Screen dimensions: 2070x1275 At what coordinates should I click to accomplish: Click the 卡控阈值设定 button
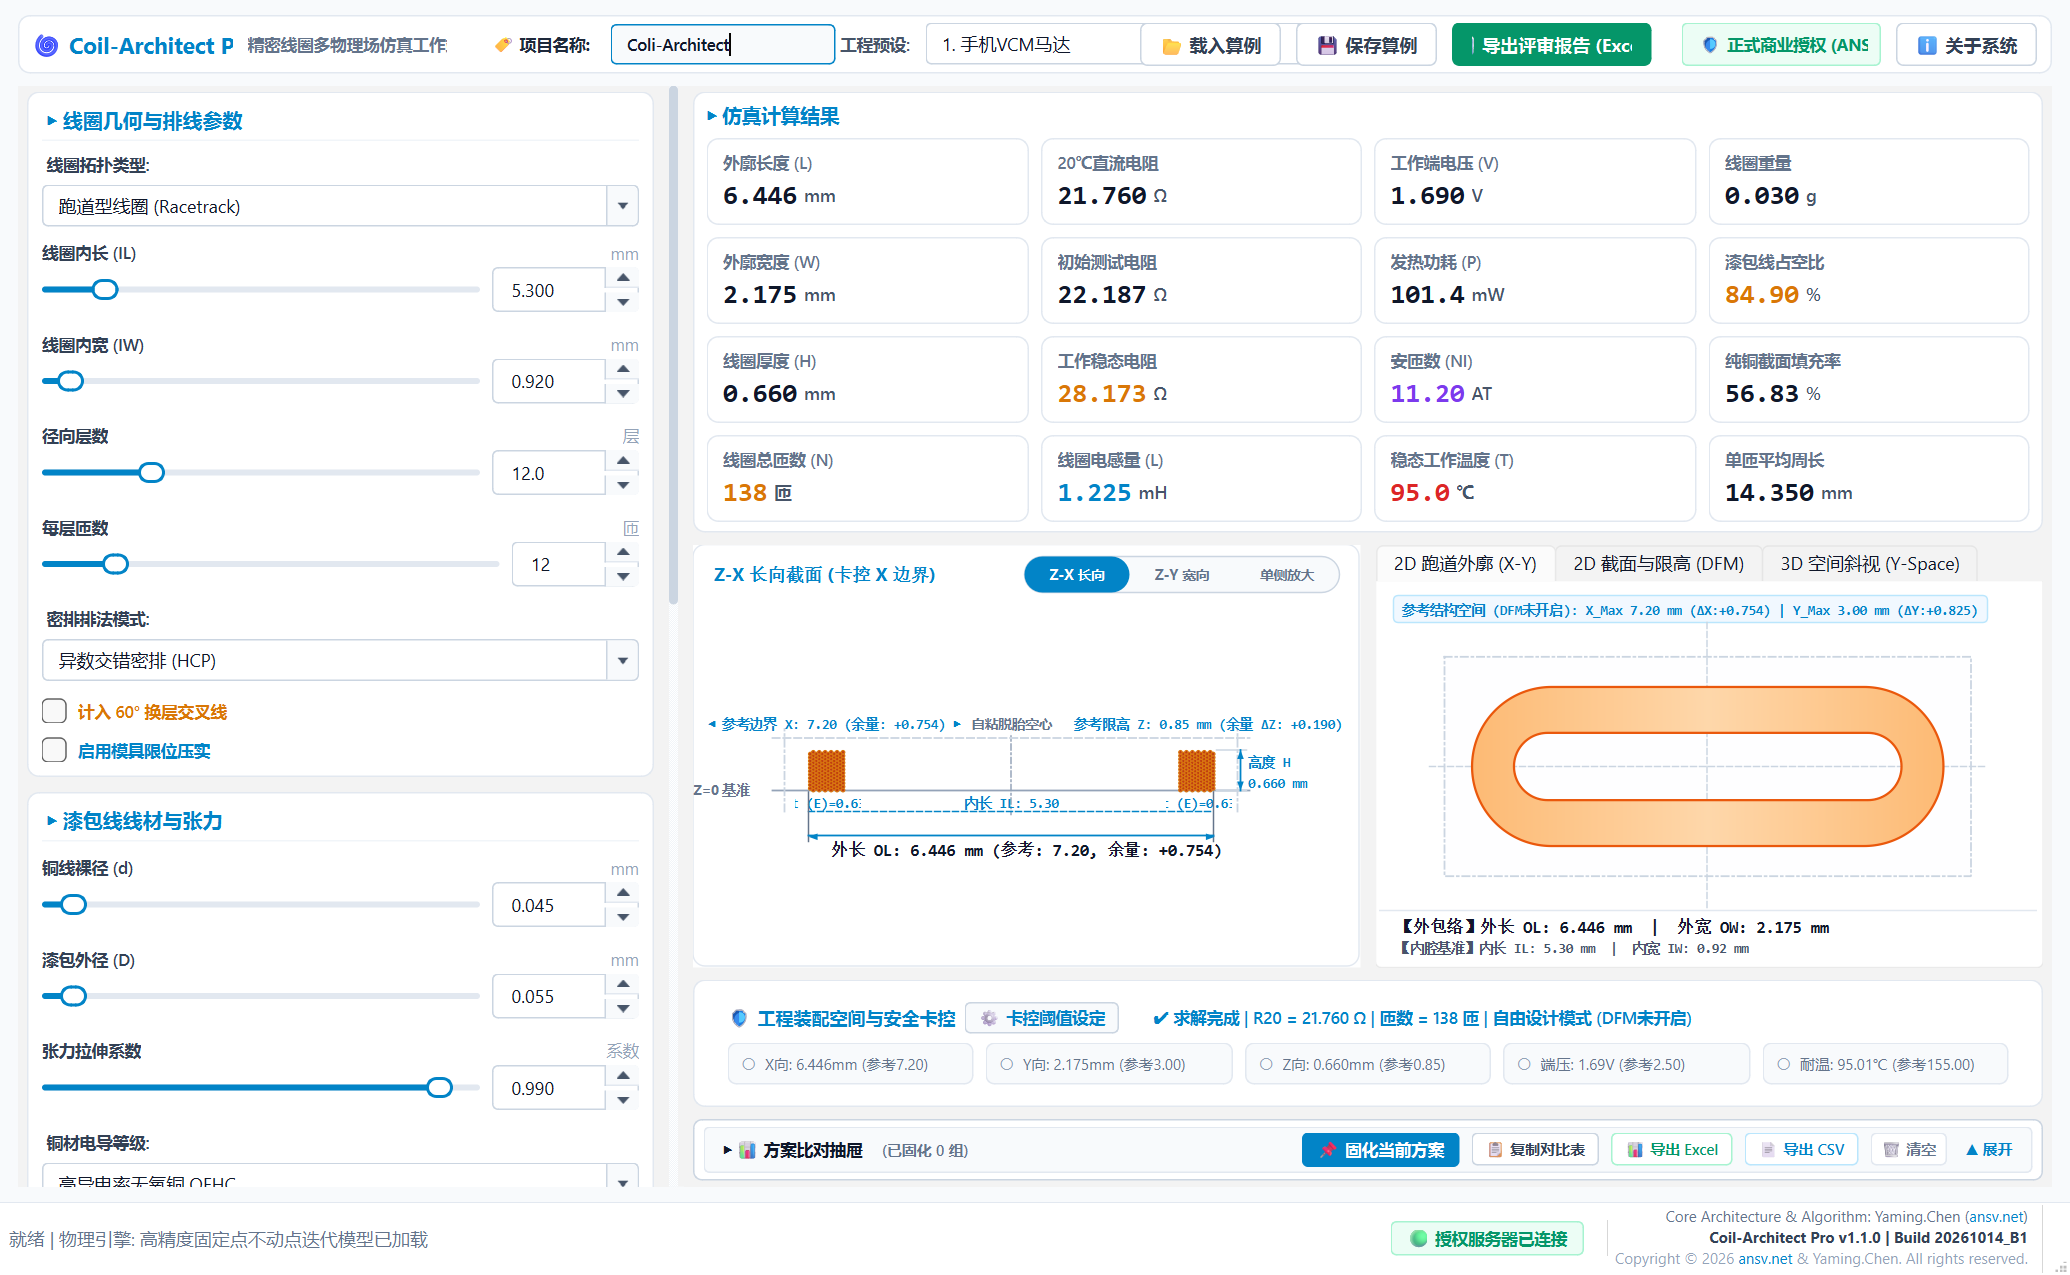coord(1041,1018)
